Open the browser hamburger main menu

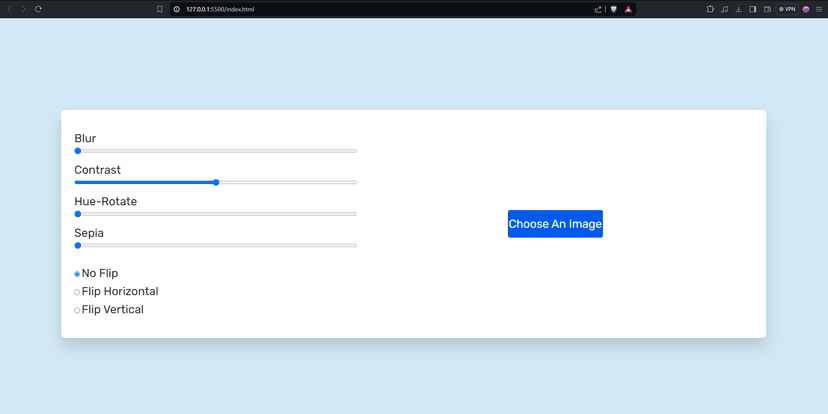(x=819, y=9)
